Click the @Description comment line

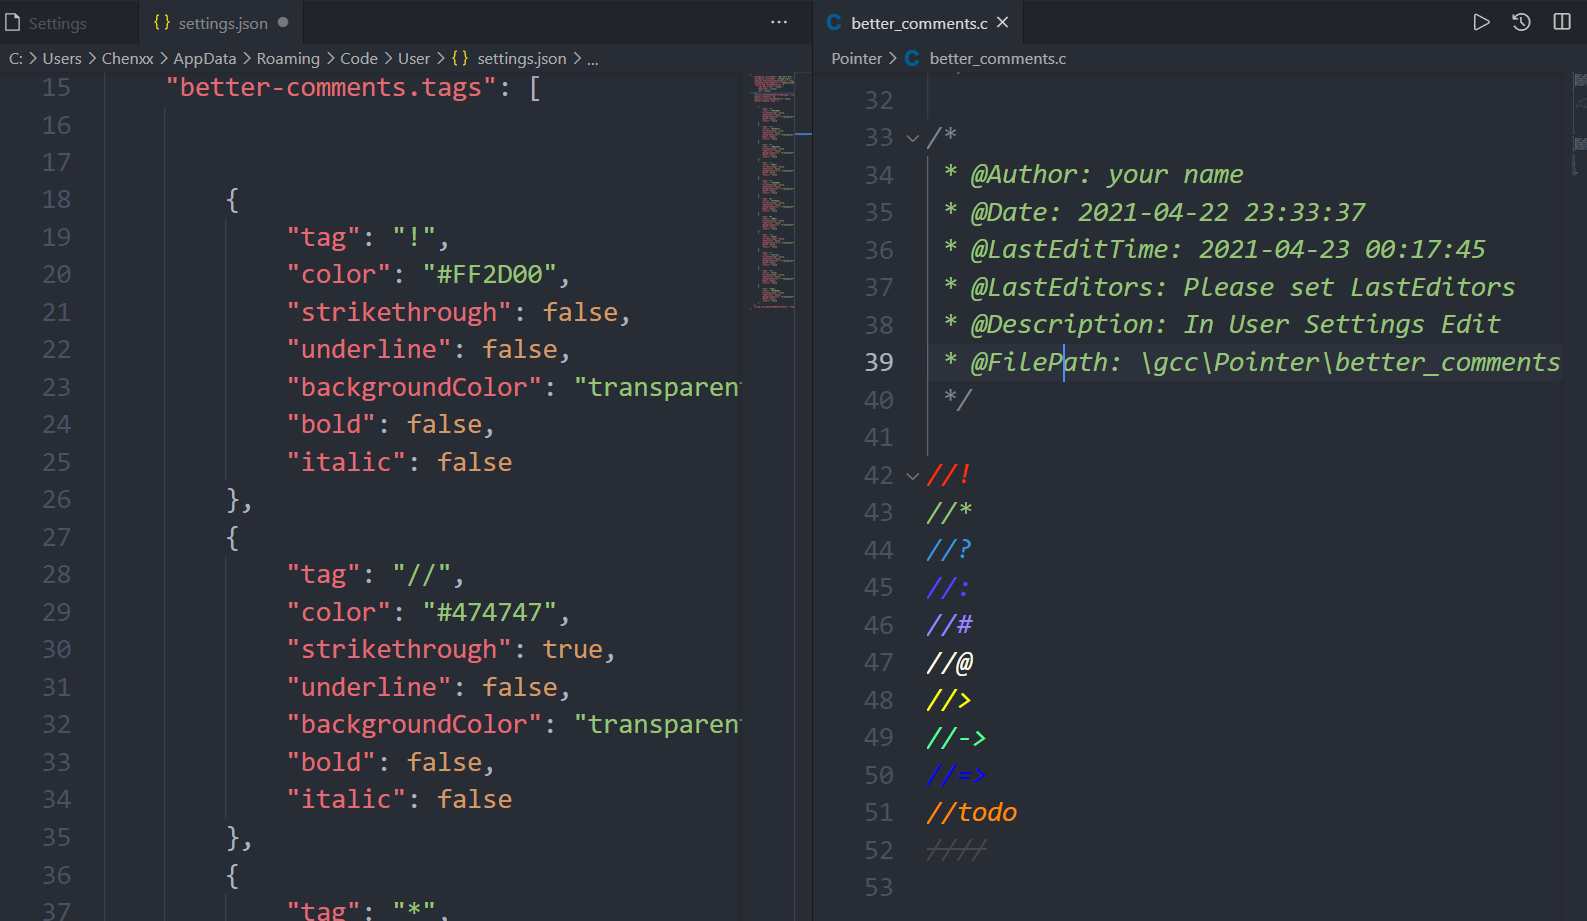click(x=1222, y=324)
